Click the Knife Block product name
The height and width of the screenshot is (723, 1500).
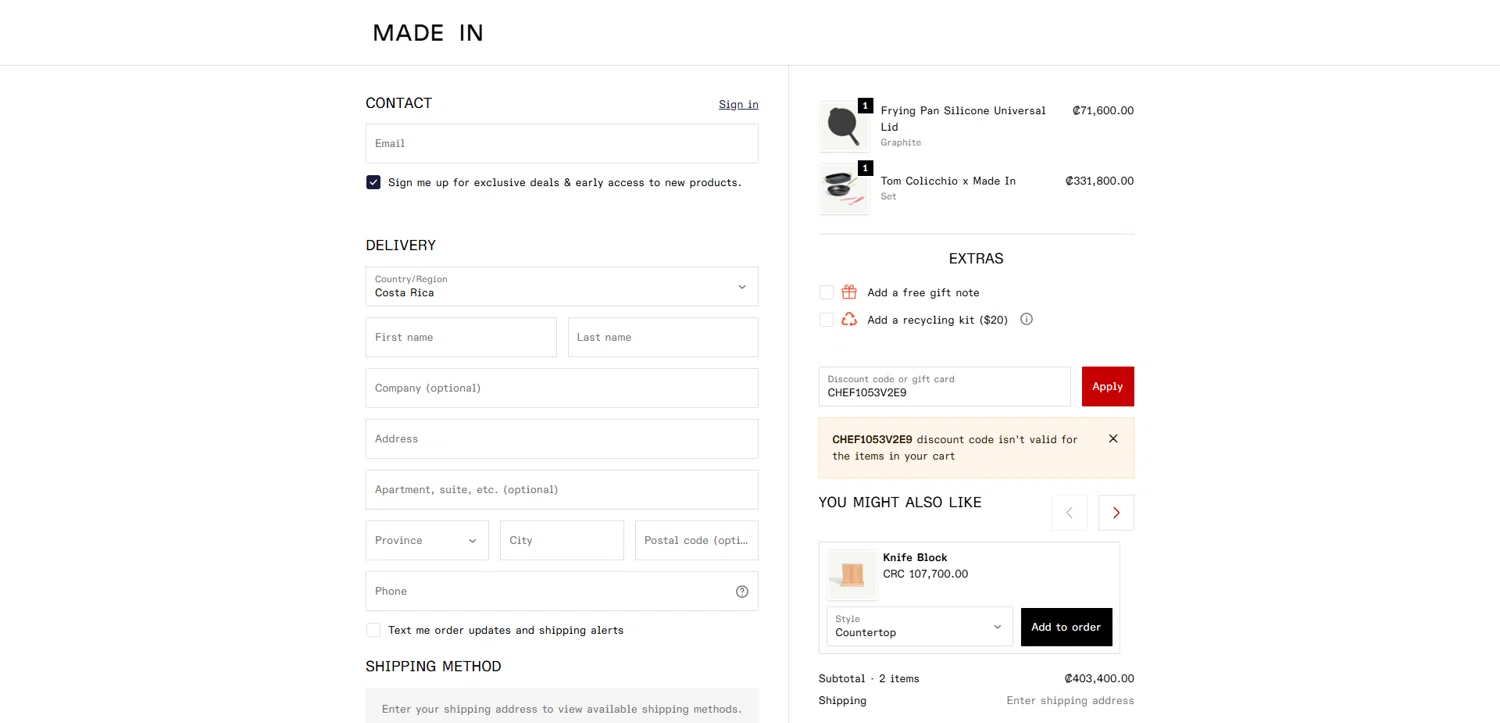click(915, 557)
